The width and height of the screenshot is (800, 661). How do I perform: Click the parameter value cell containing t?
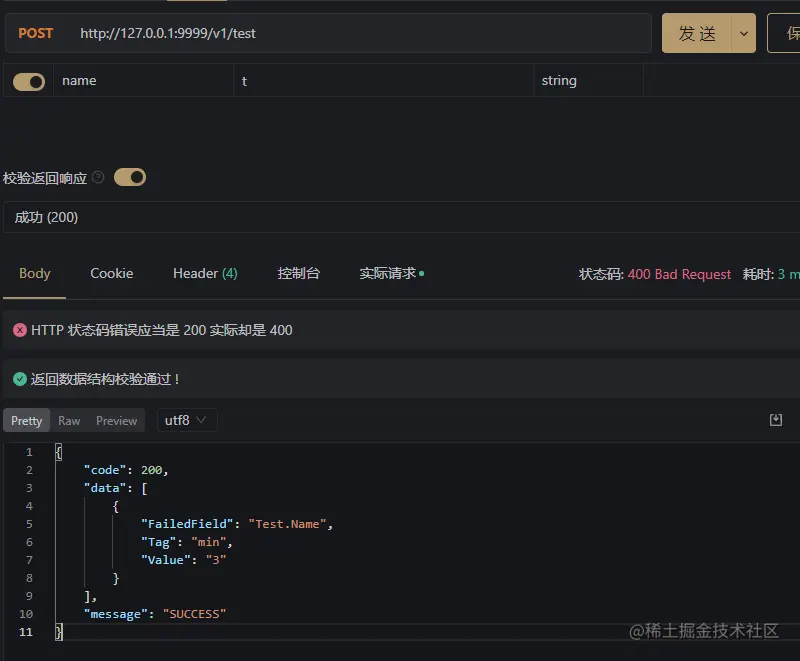(x=383, y=81)
